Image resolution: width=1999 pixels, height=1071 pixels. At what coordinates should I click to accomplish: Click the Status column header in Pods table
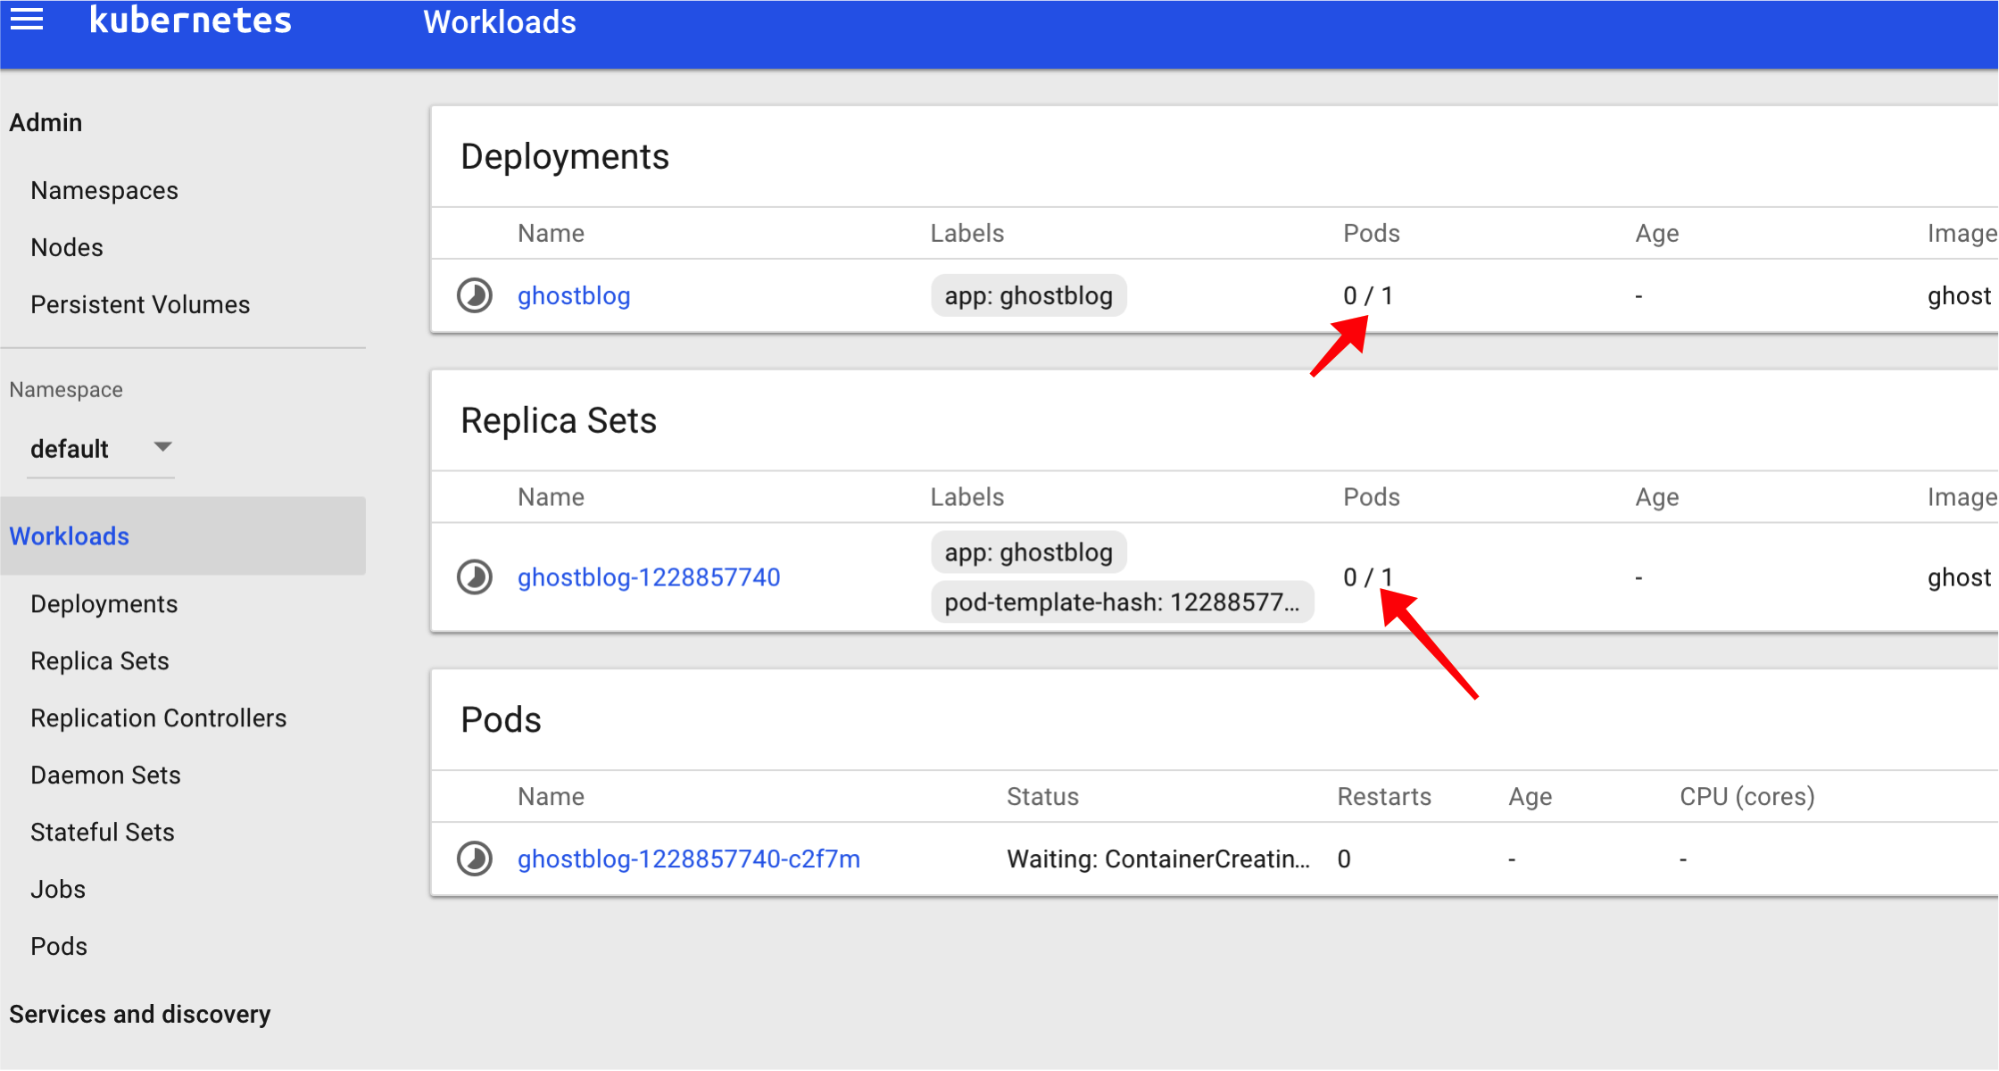coord(1043,797)
